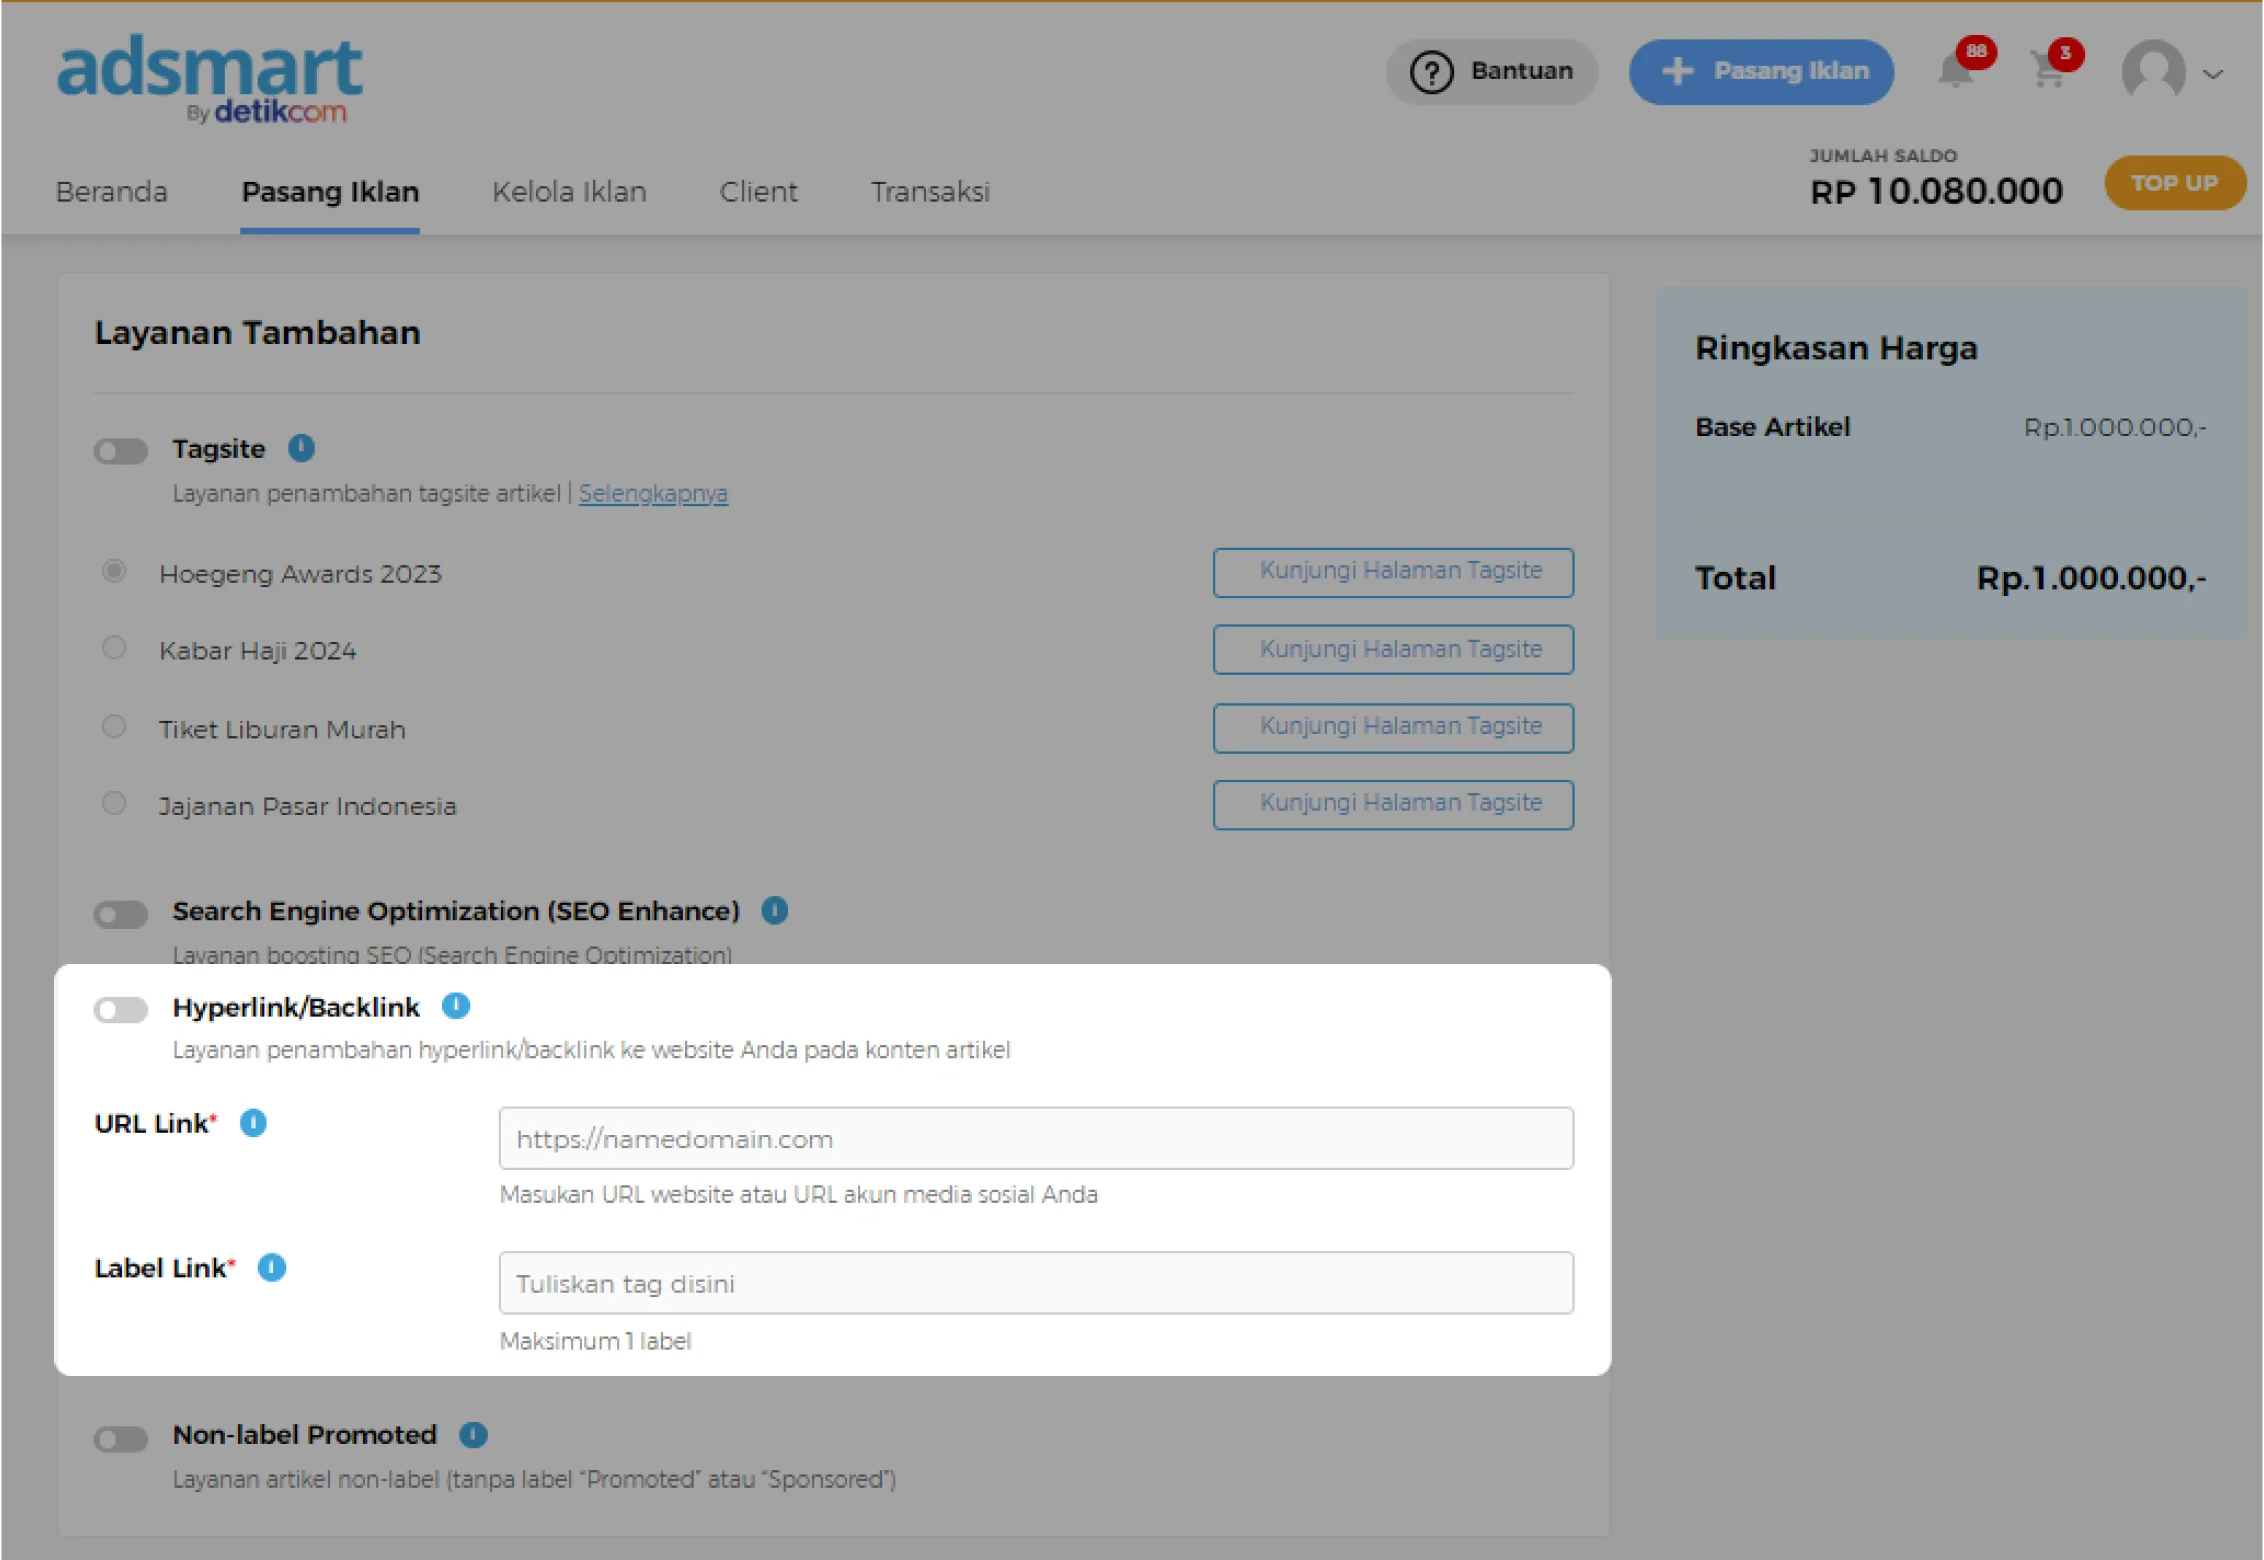
Task: Turn on the Hyperlink/Backlink toggle
Action: tap(121, 1009)
